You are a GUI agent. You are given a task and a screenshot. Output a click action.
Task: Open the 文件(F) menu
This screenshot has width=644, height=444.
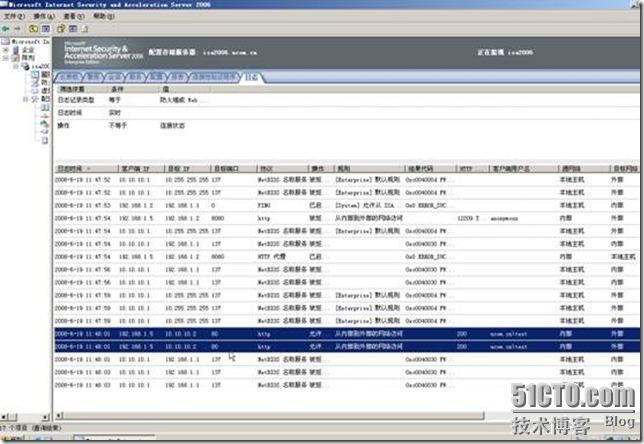(x=14, y=16)
